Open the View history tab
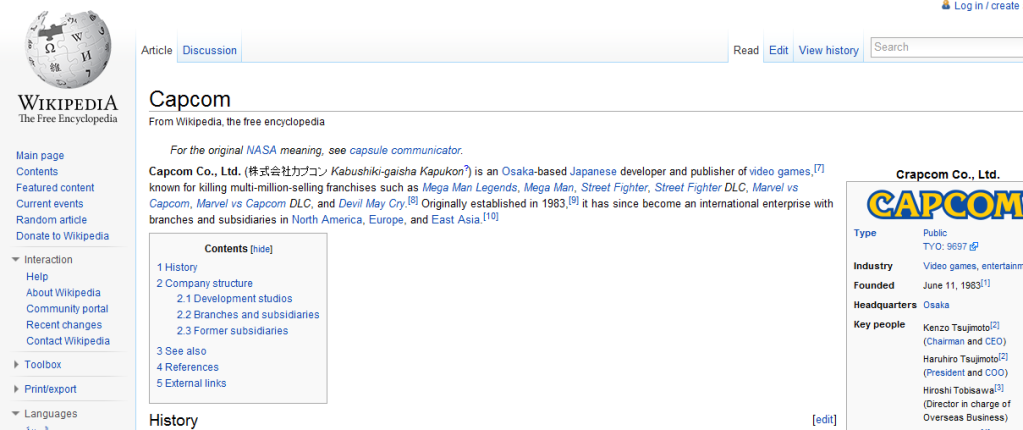The image size is (1023, 430). tap(828, 50)
